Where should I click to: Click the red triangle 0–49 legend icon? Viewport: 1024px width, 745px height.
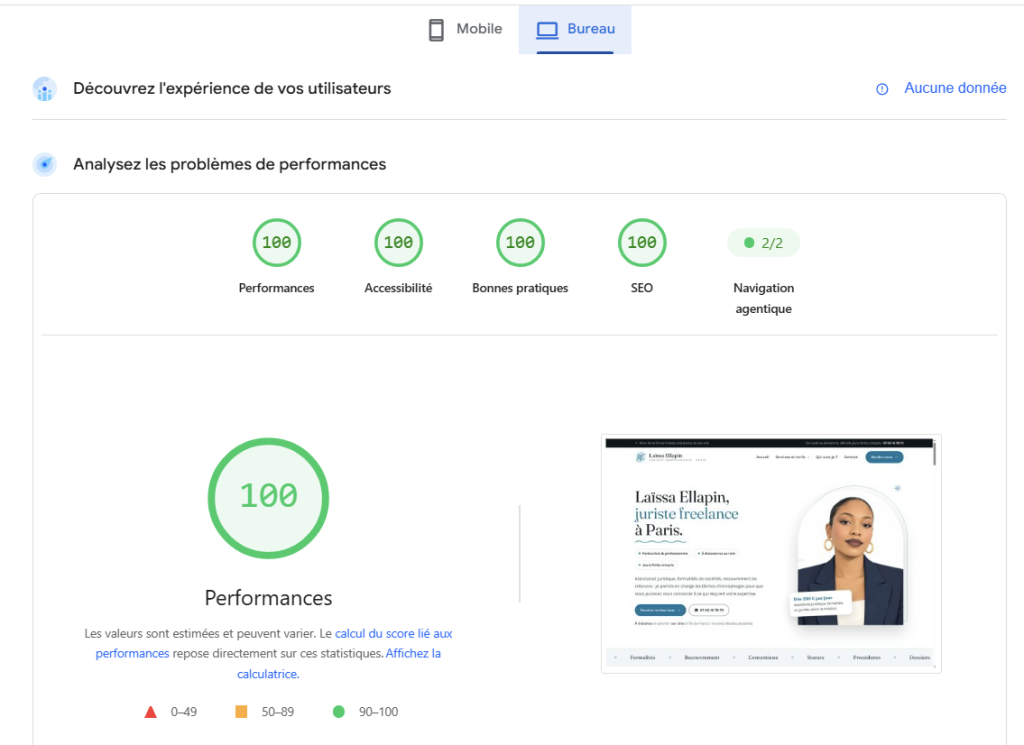point(151,712)
